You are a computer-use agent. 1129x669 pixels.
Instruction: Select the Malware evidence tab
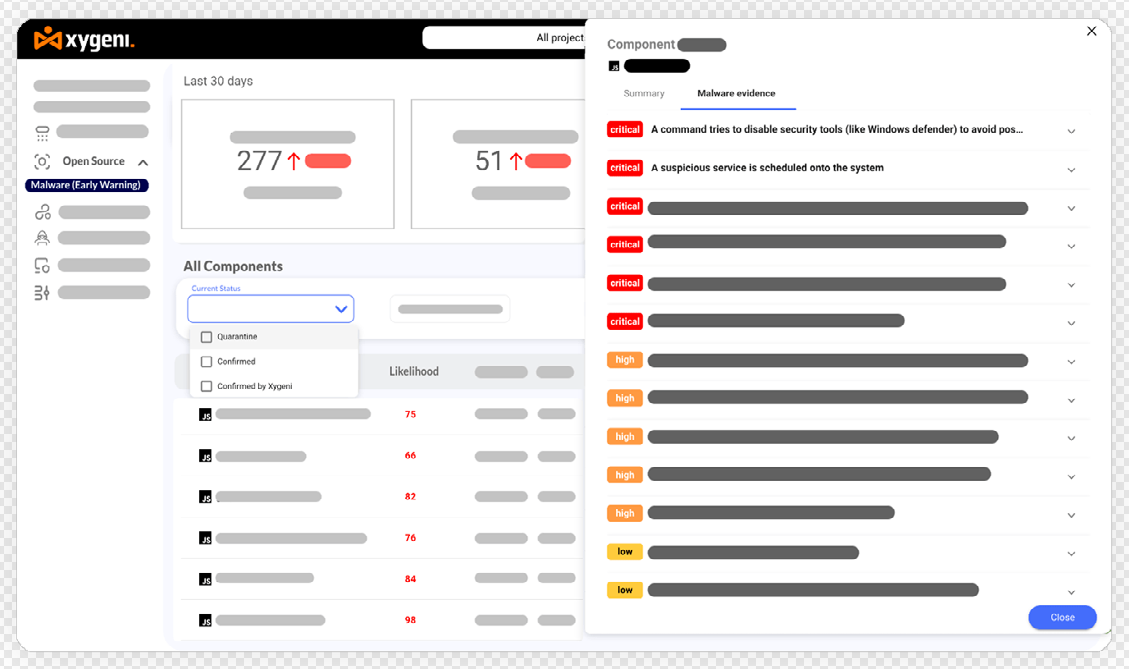[x=736, y=93]
